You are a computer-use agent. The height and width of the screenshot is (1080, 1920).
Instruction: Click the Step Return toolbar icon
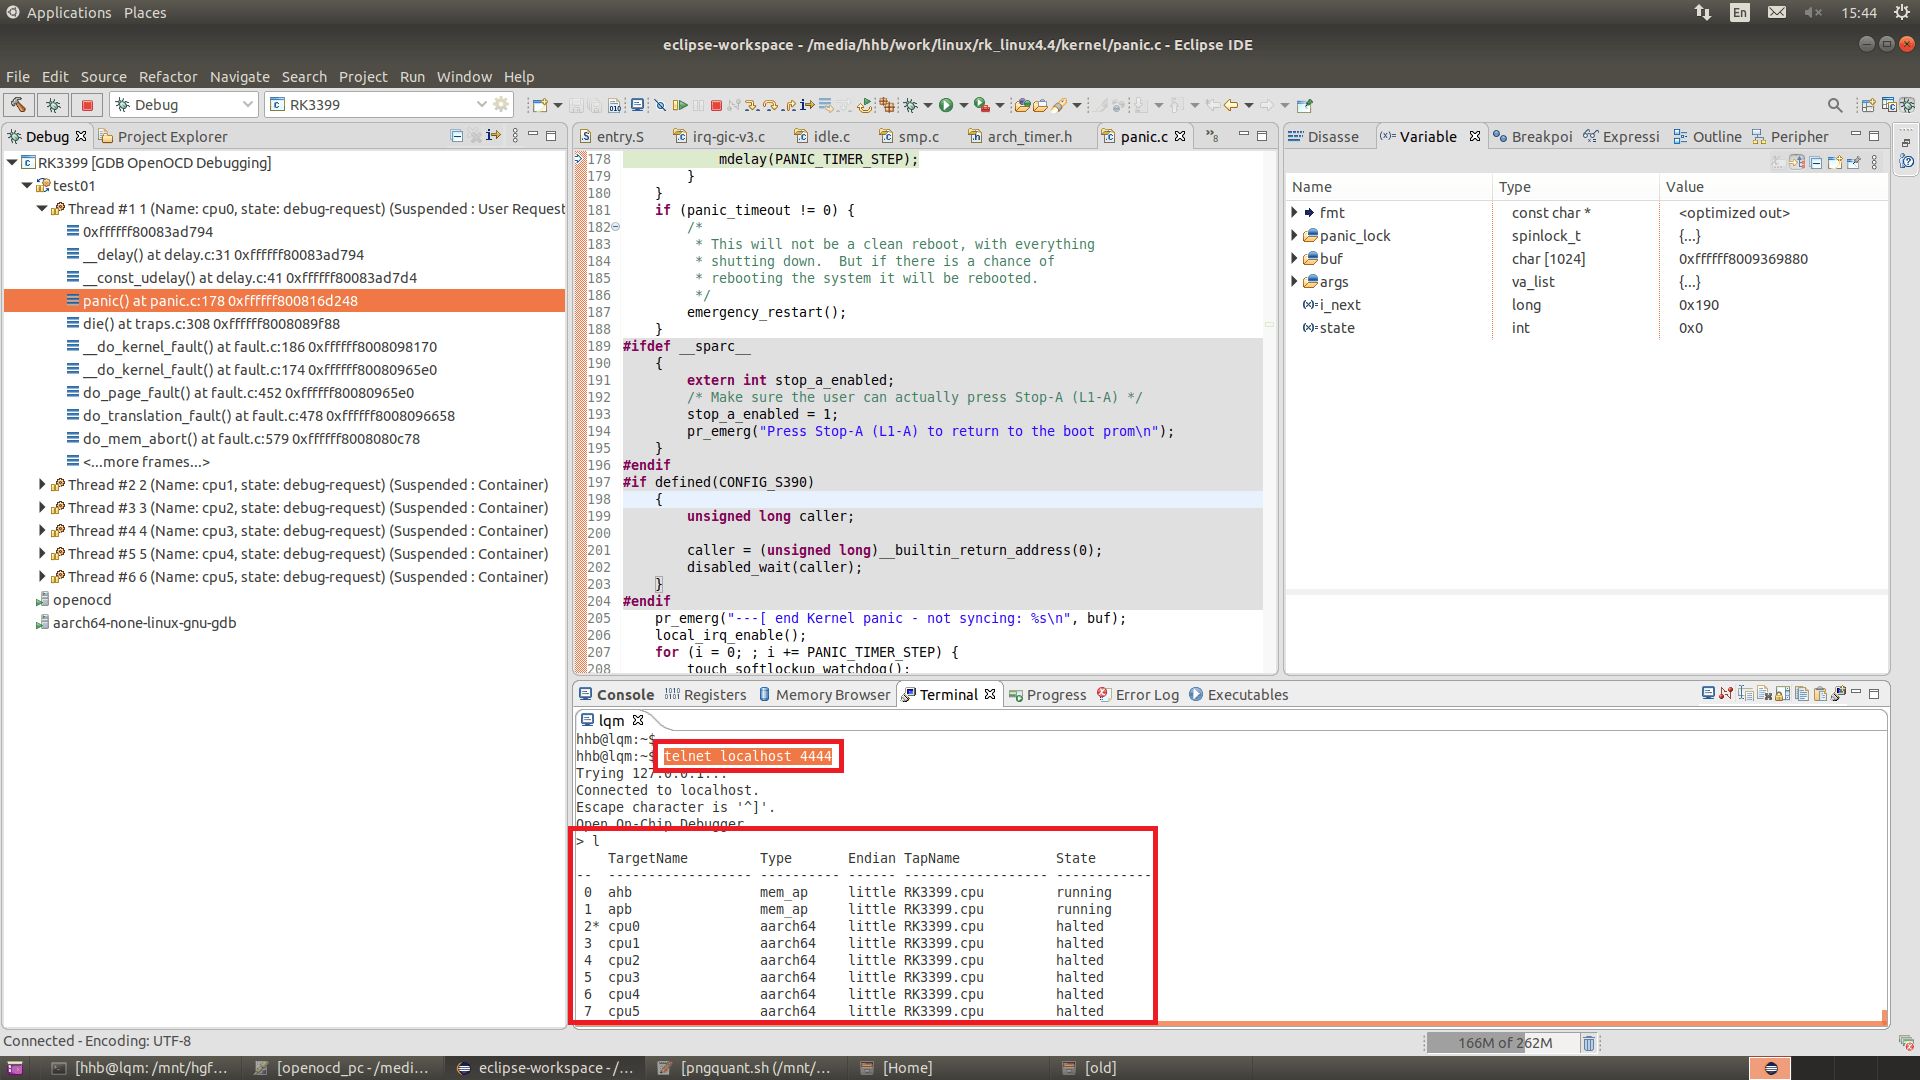pos(790,105)
